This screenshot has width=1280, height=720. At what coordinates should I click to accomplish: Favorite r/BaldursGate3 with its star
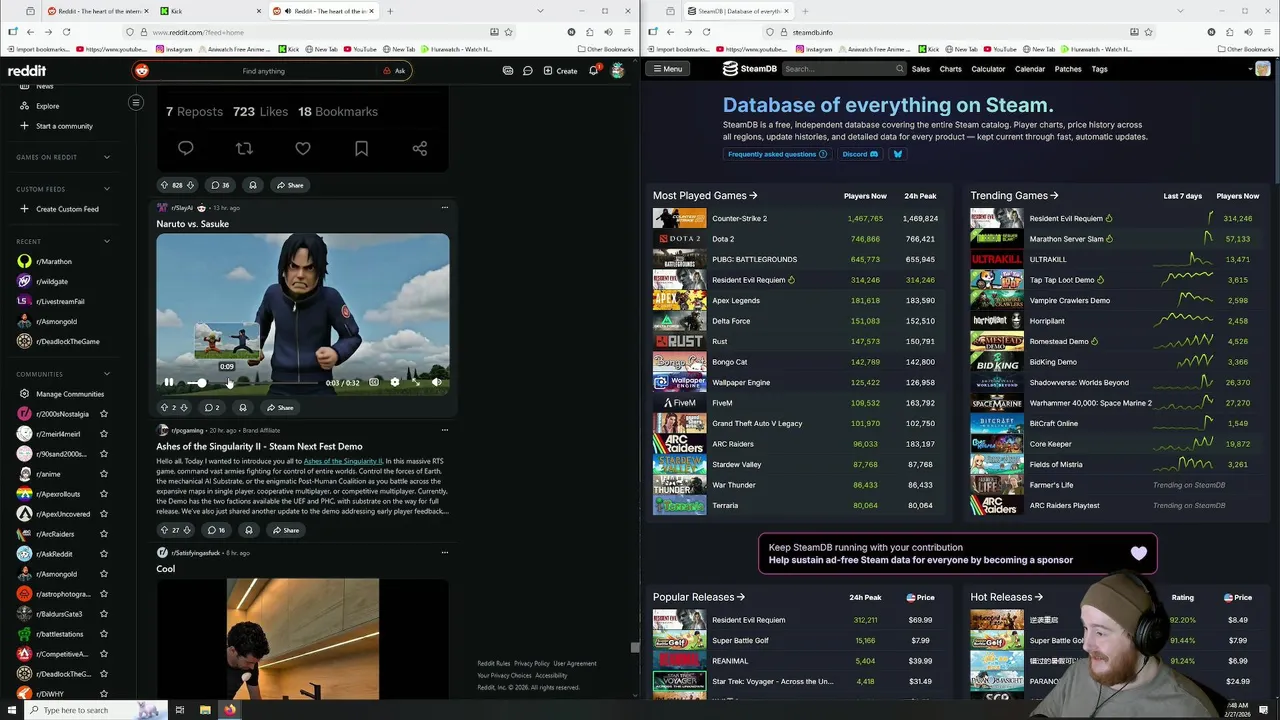pos(103,614)
